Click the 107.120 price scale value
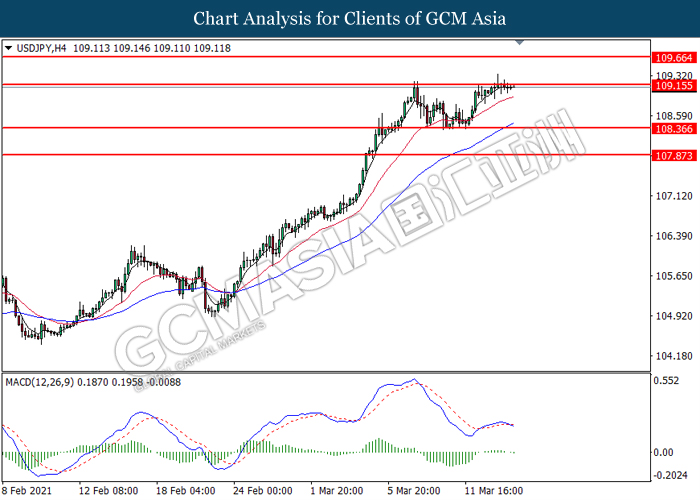This screenshot has width=700, height=500. (674, 196)
